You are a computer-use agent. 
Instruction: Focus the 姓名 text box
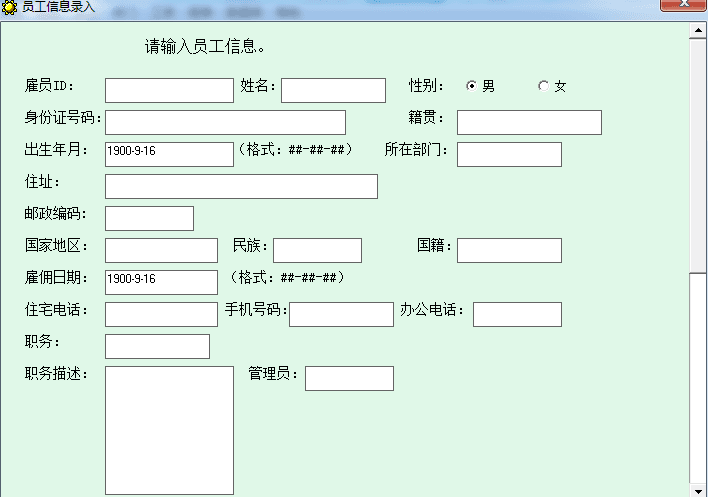click(x=333, y=91)
